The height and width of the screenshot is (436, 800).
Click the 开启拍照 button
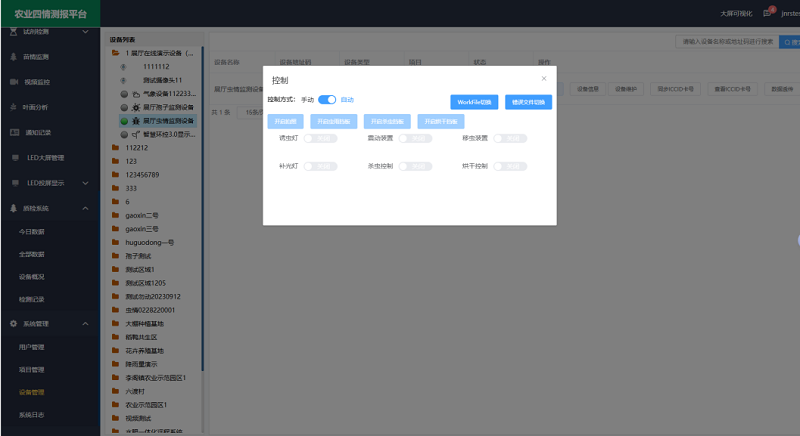(x=285, y=121)
